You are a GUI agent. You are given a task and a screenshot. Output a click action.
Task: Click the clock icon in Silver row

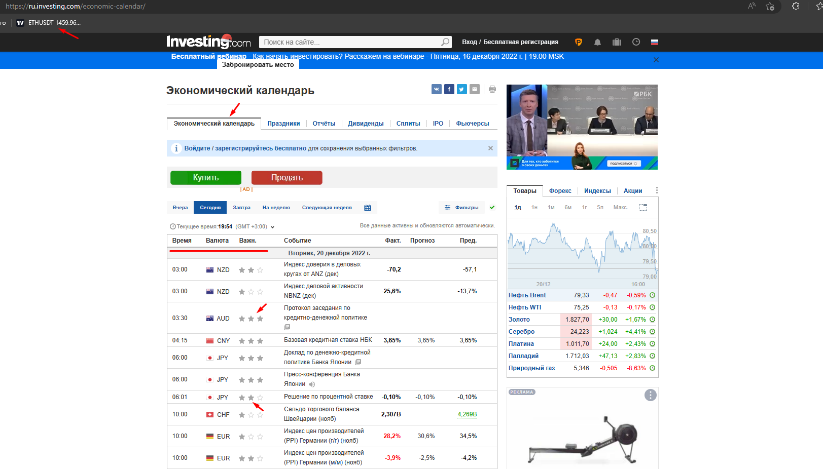pos(652,332)
